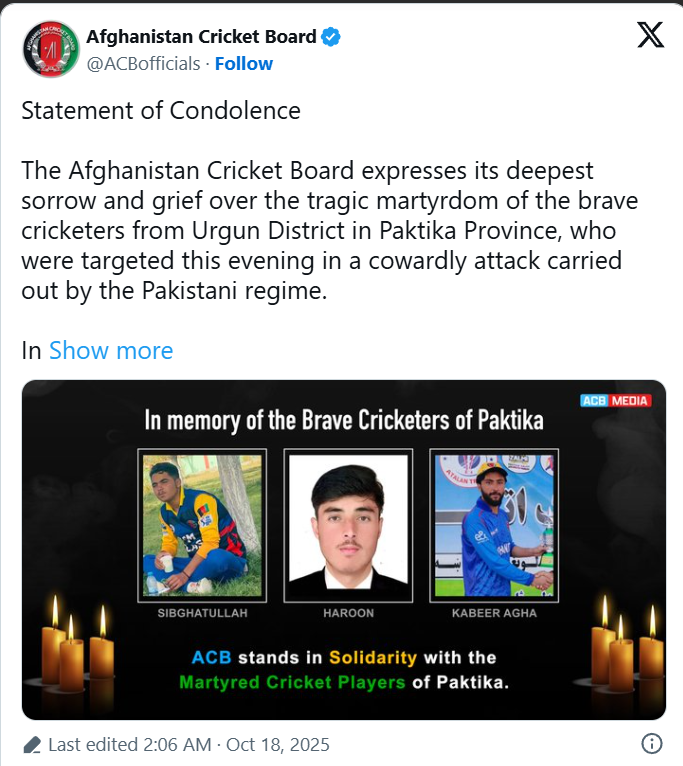Click Haroon's portrait photo

pos(347,526)
